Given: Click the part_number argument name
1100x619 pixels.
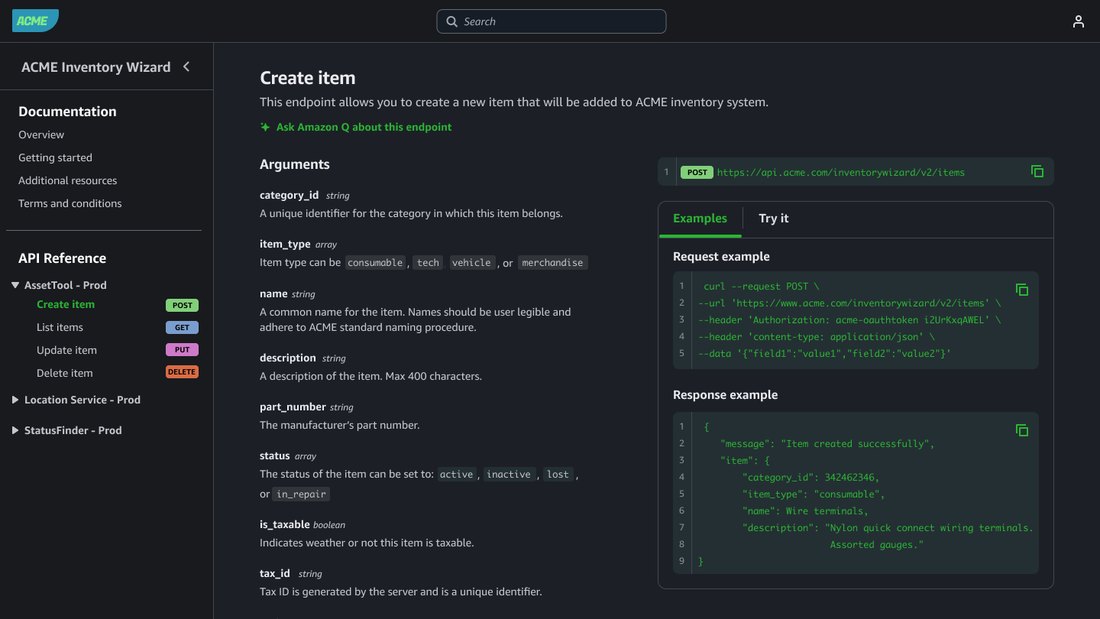Looking at the screenshot, I should tap(293, 407).
